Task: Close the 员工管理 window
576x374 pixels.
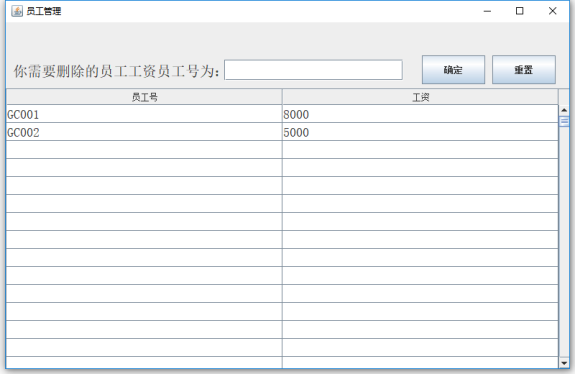Action: pos(552,11)
